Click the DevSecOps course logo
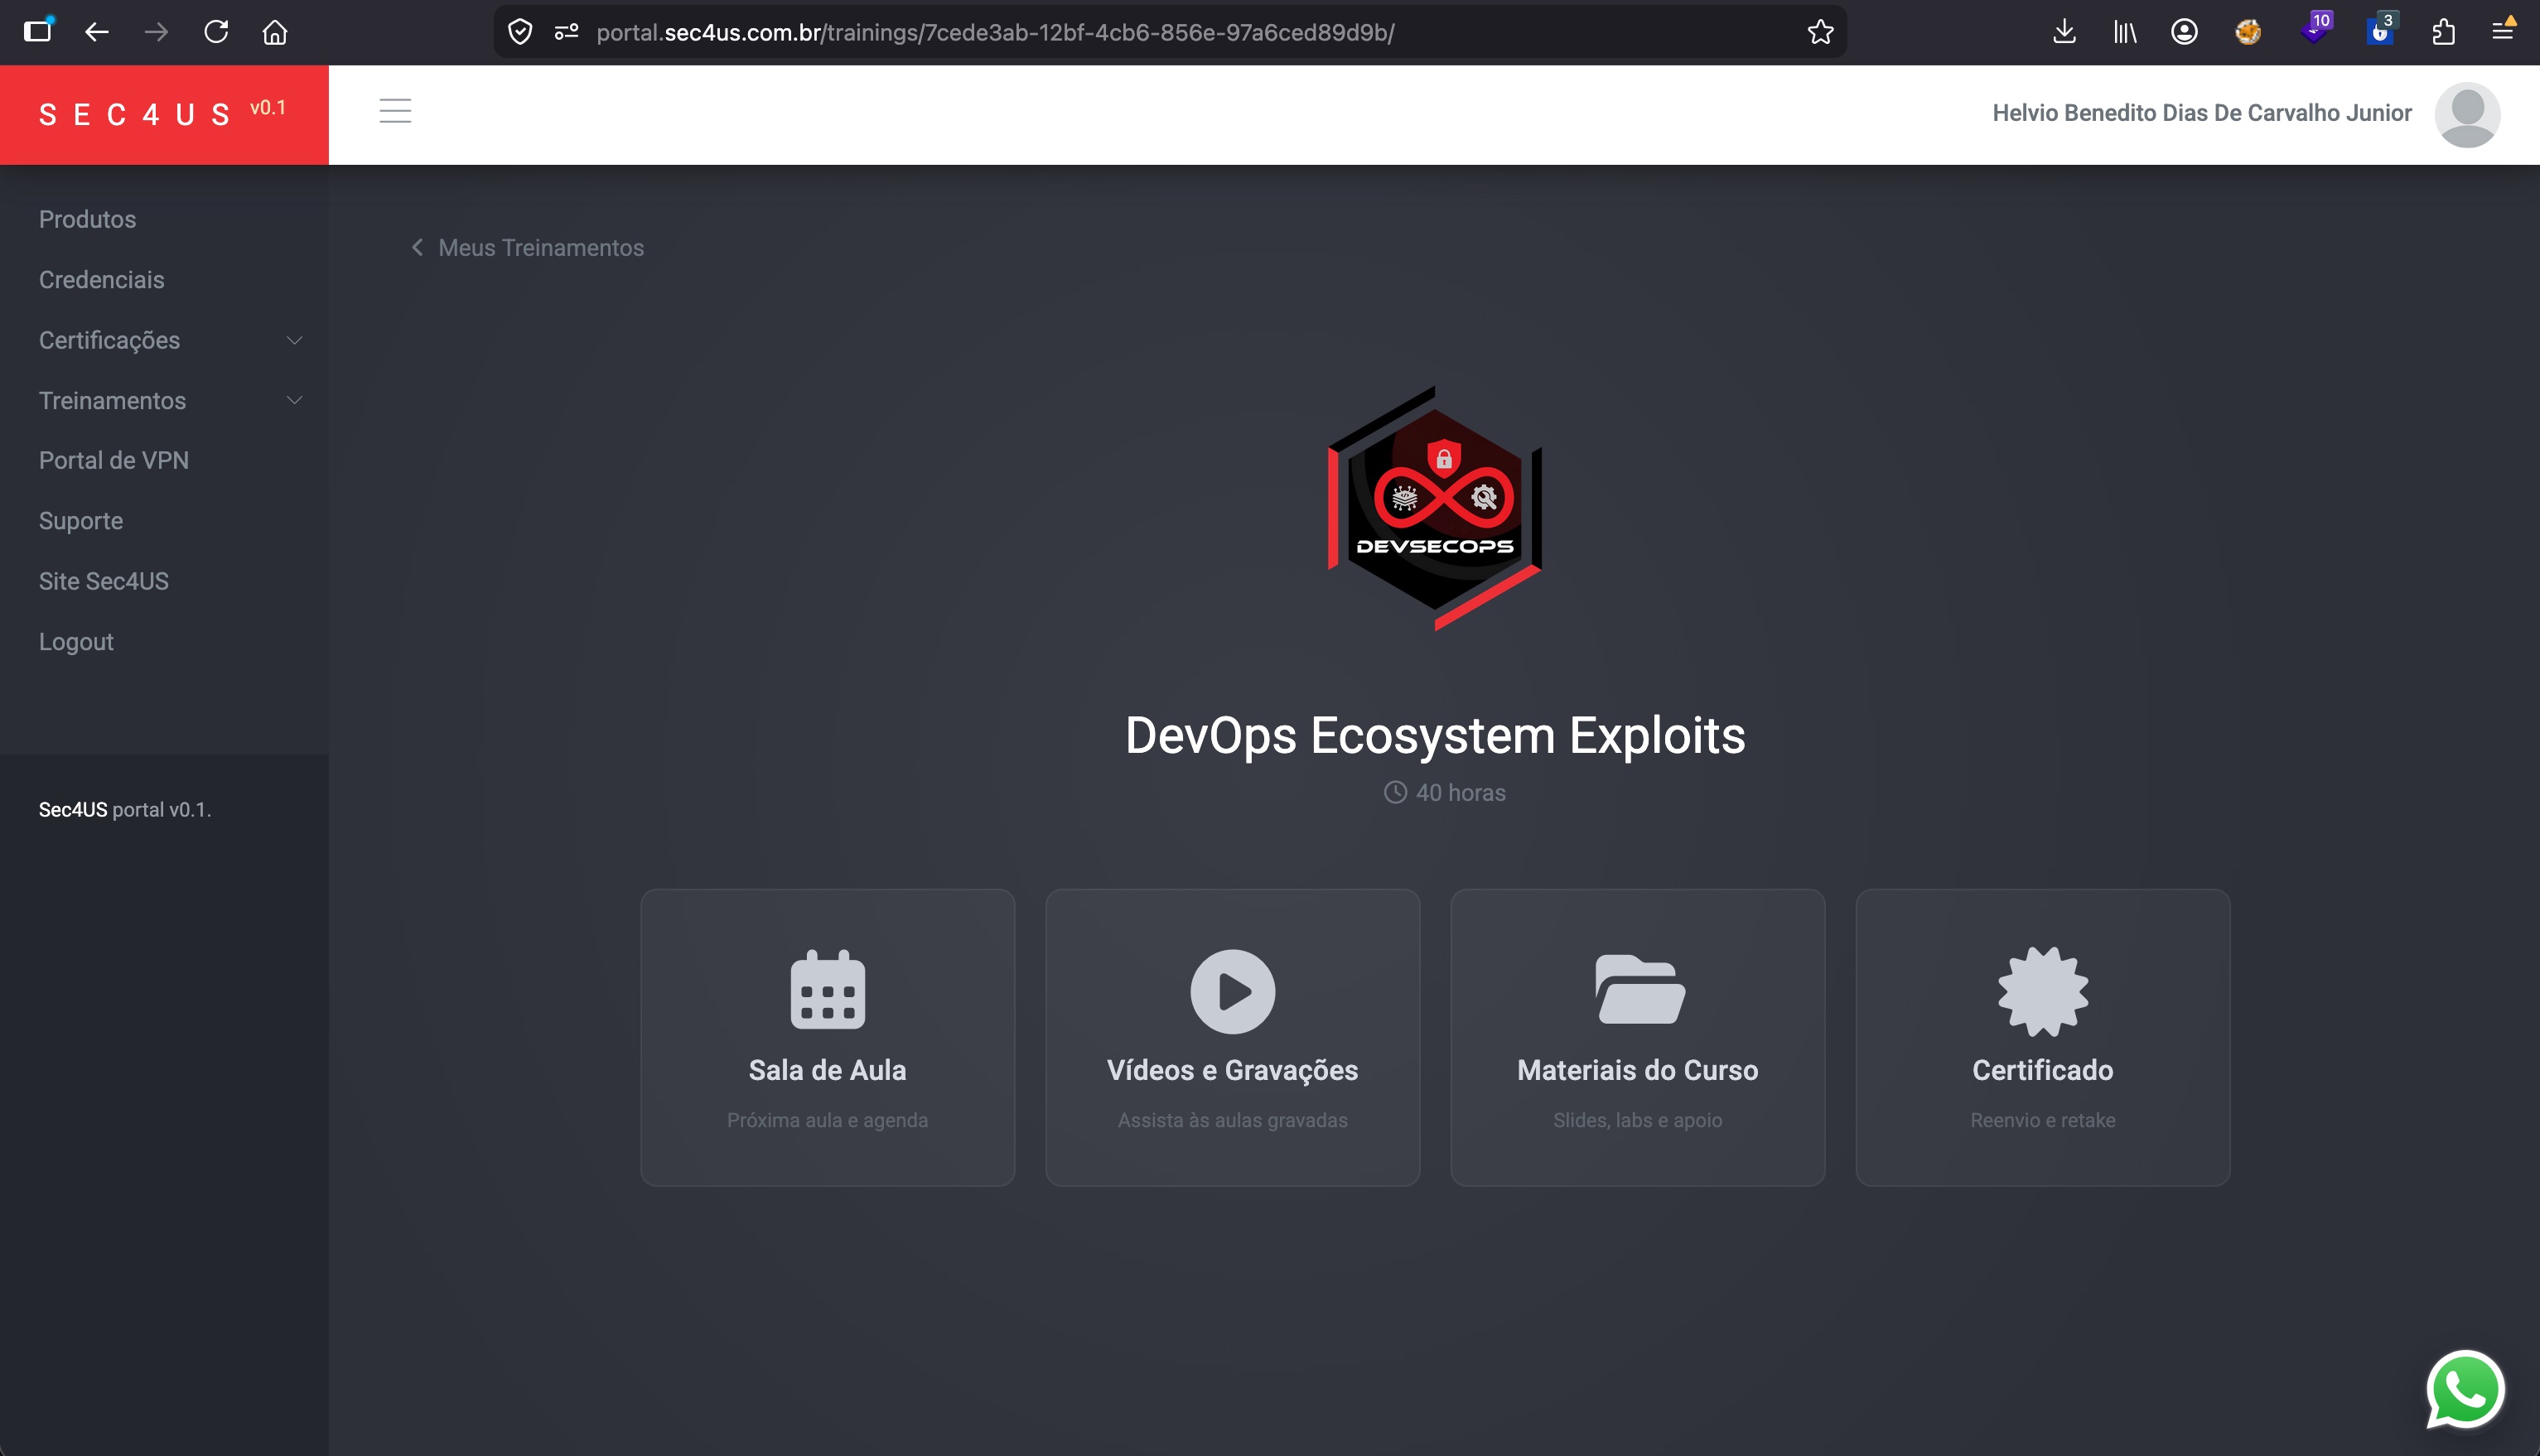 (x=1435, y=508)
